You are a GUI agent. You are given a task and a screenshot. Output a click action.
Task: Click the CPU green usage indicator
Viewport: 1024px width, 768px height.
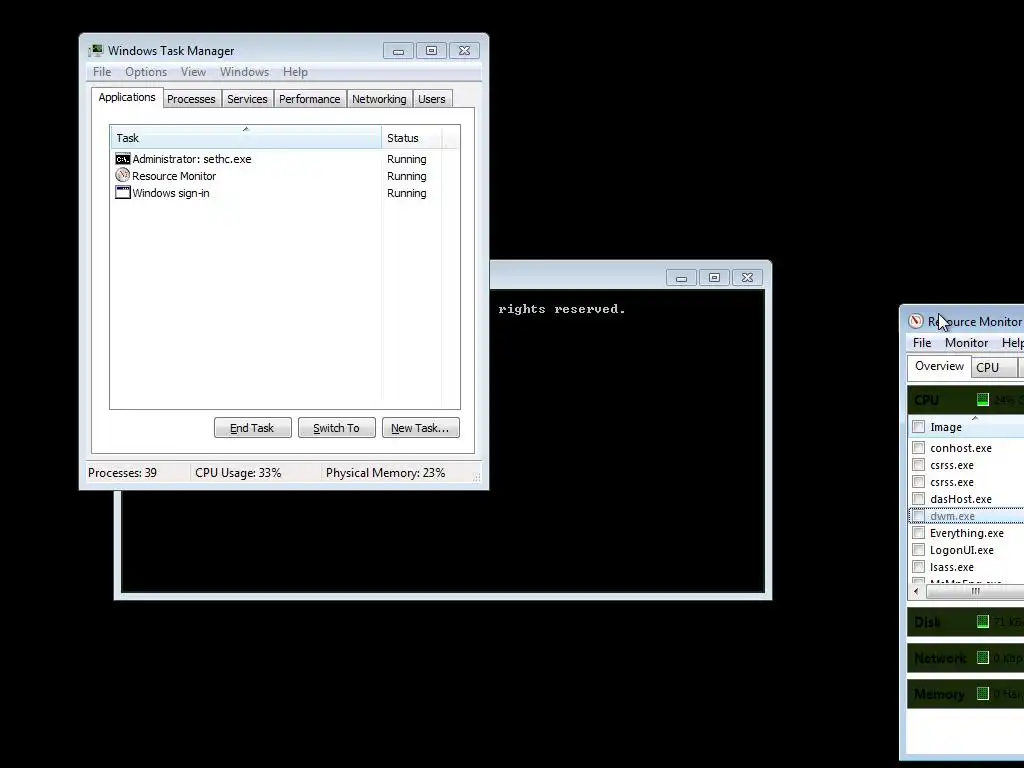click(x=983, y=400)
